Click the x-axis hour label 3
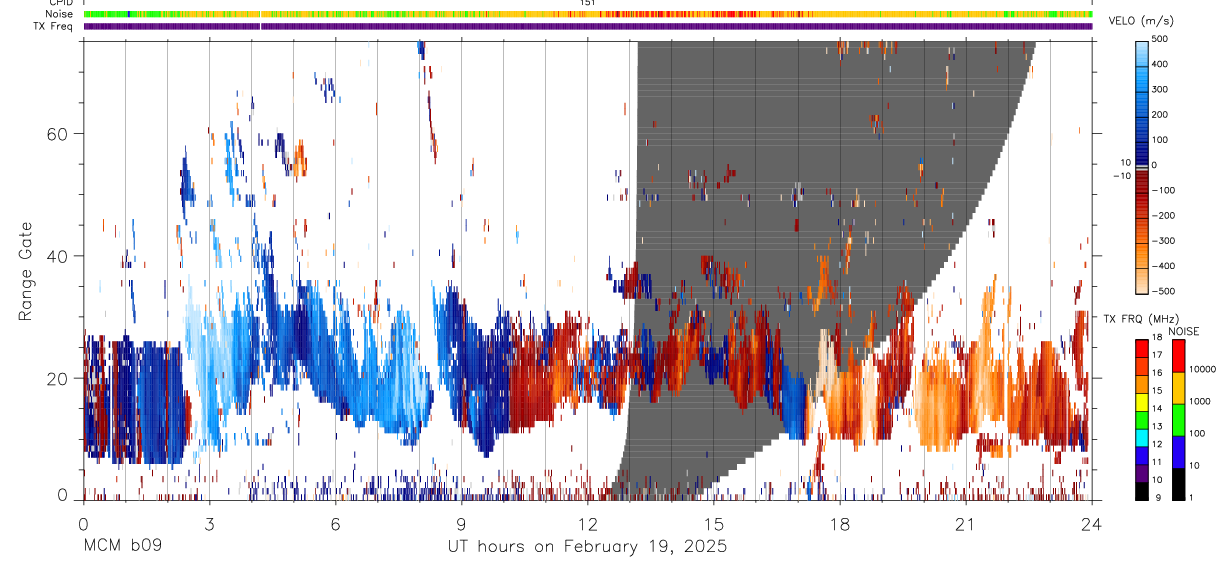This screenshot has height=567, width=1228. pos(209,523)
